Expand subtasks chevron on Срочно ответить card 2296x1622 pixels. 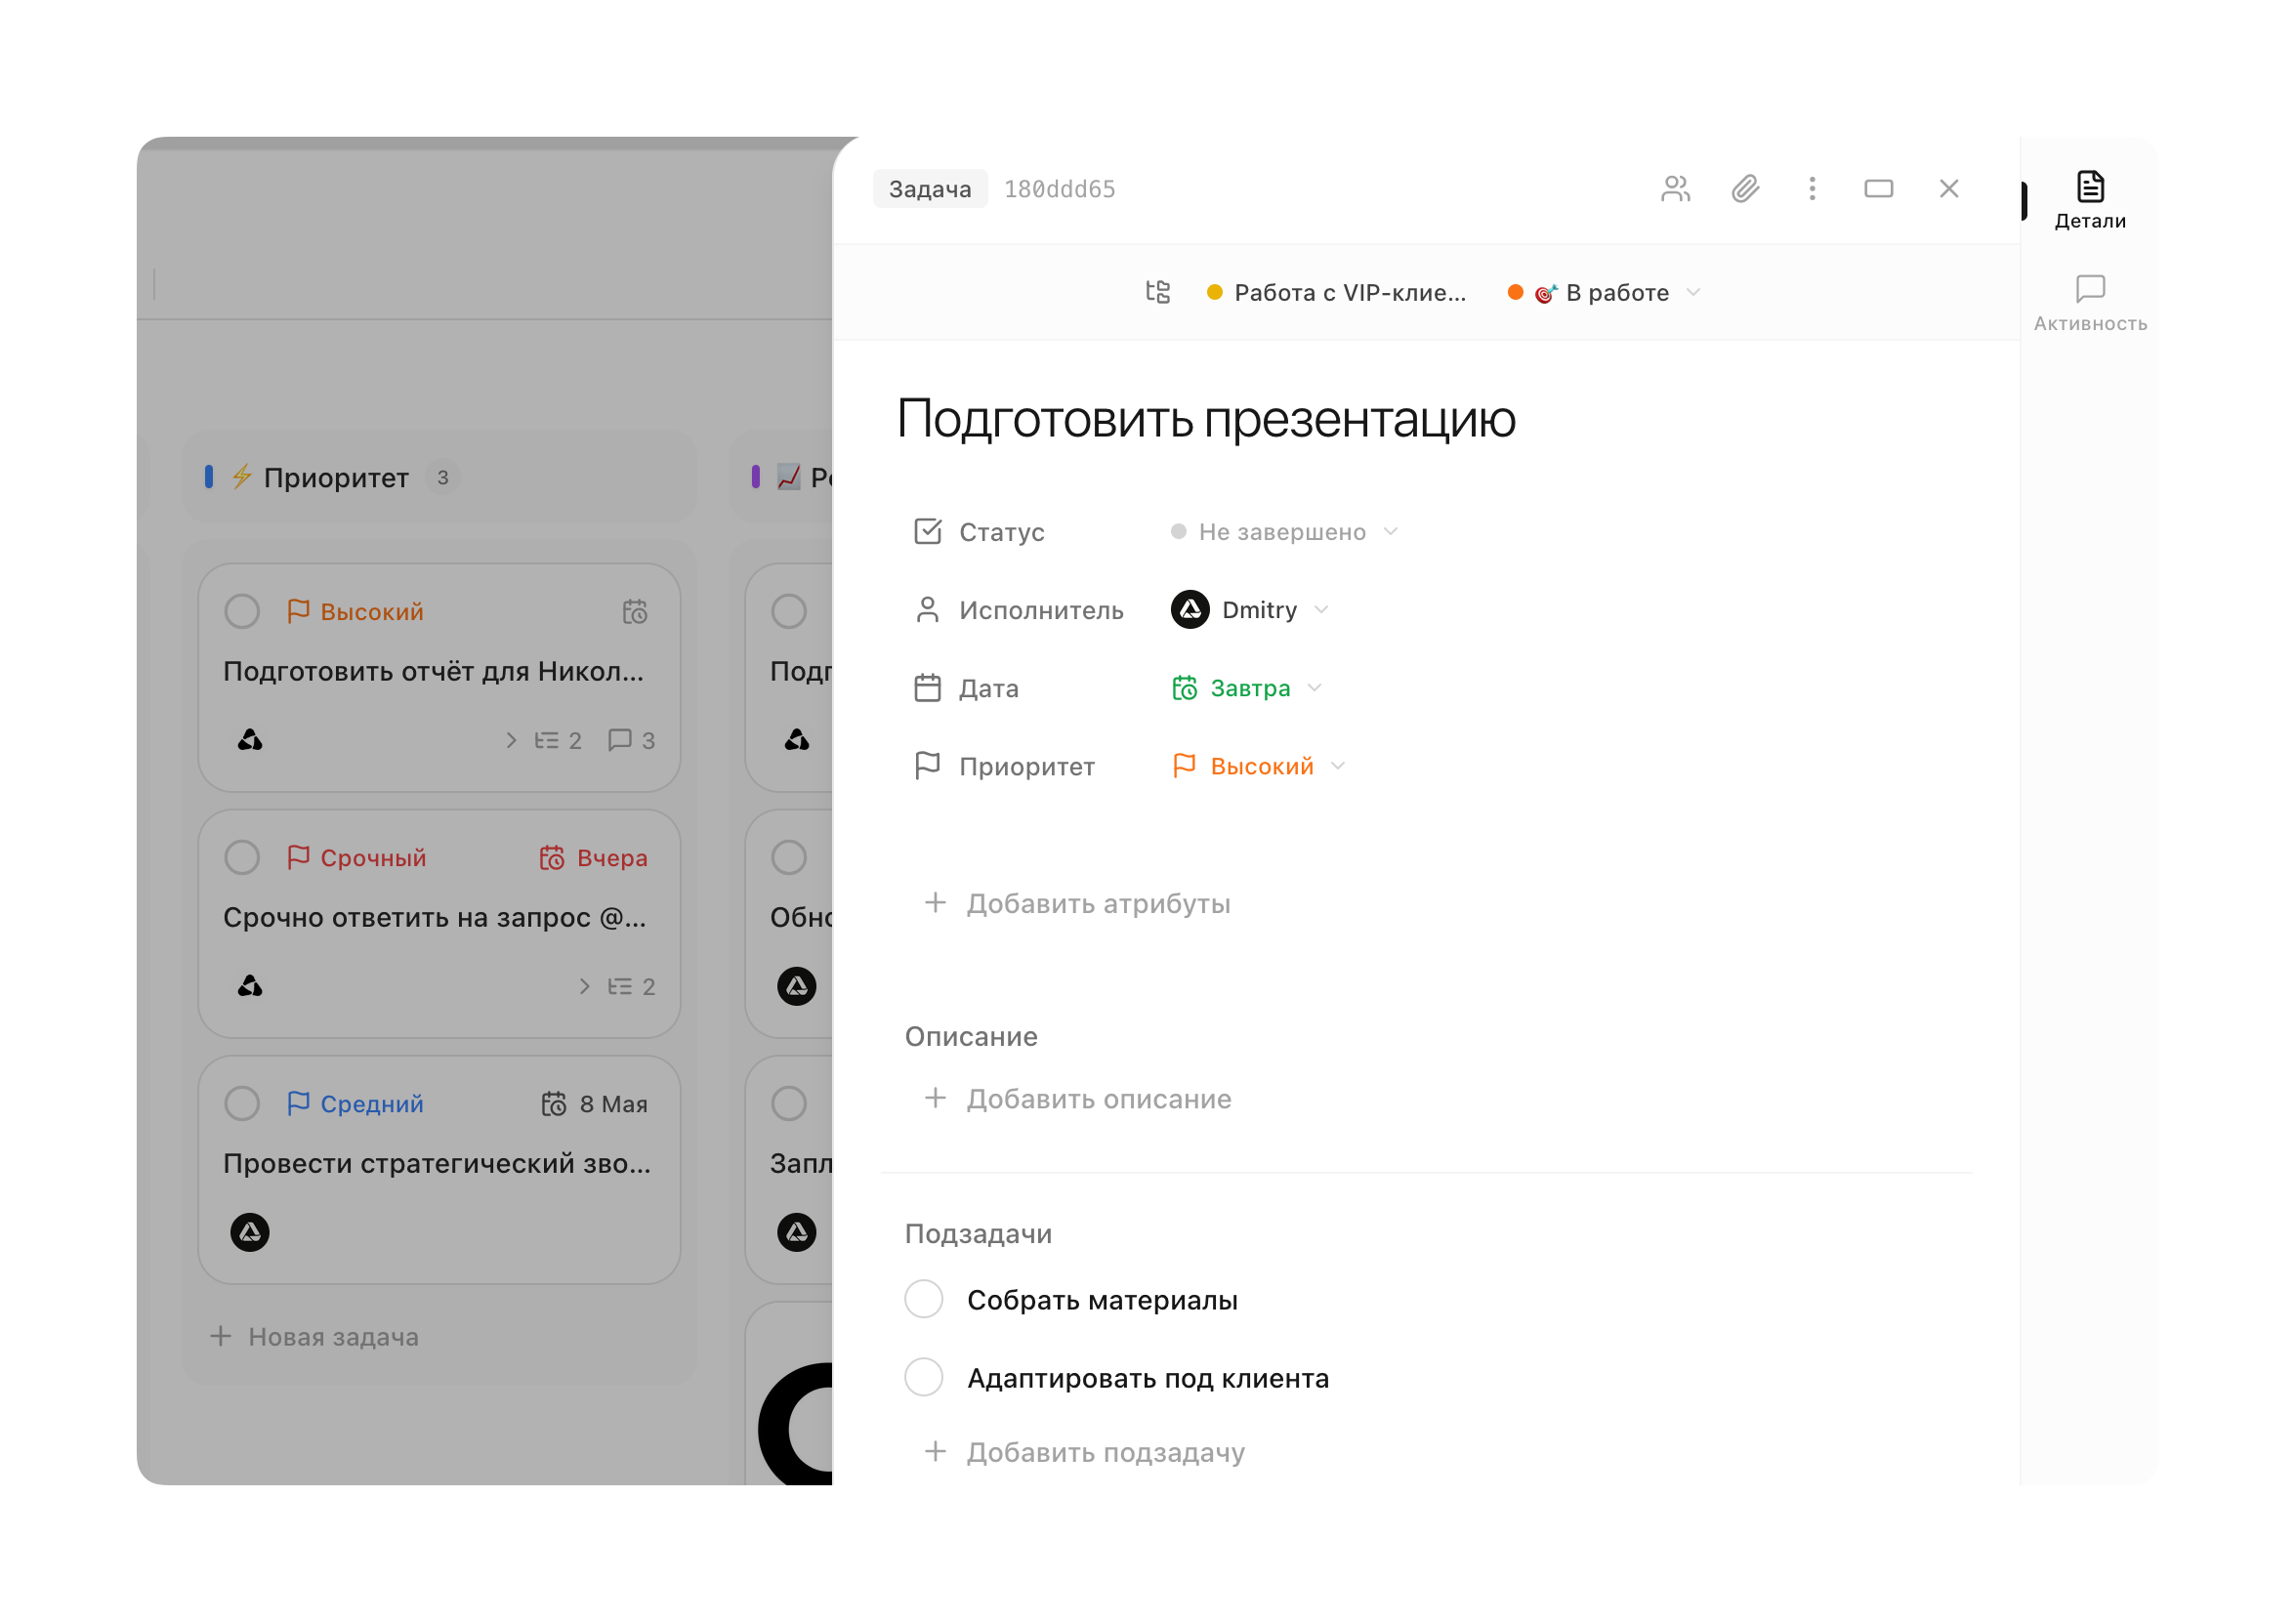pos(585,986)
